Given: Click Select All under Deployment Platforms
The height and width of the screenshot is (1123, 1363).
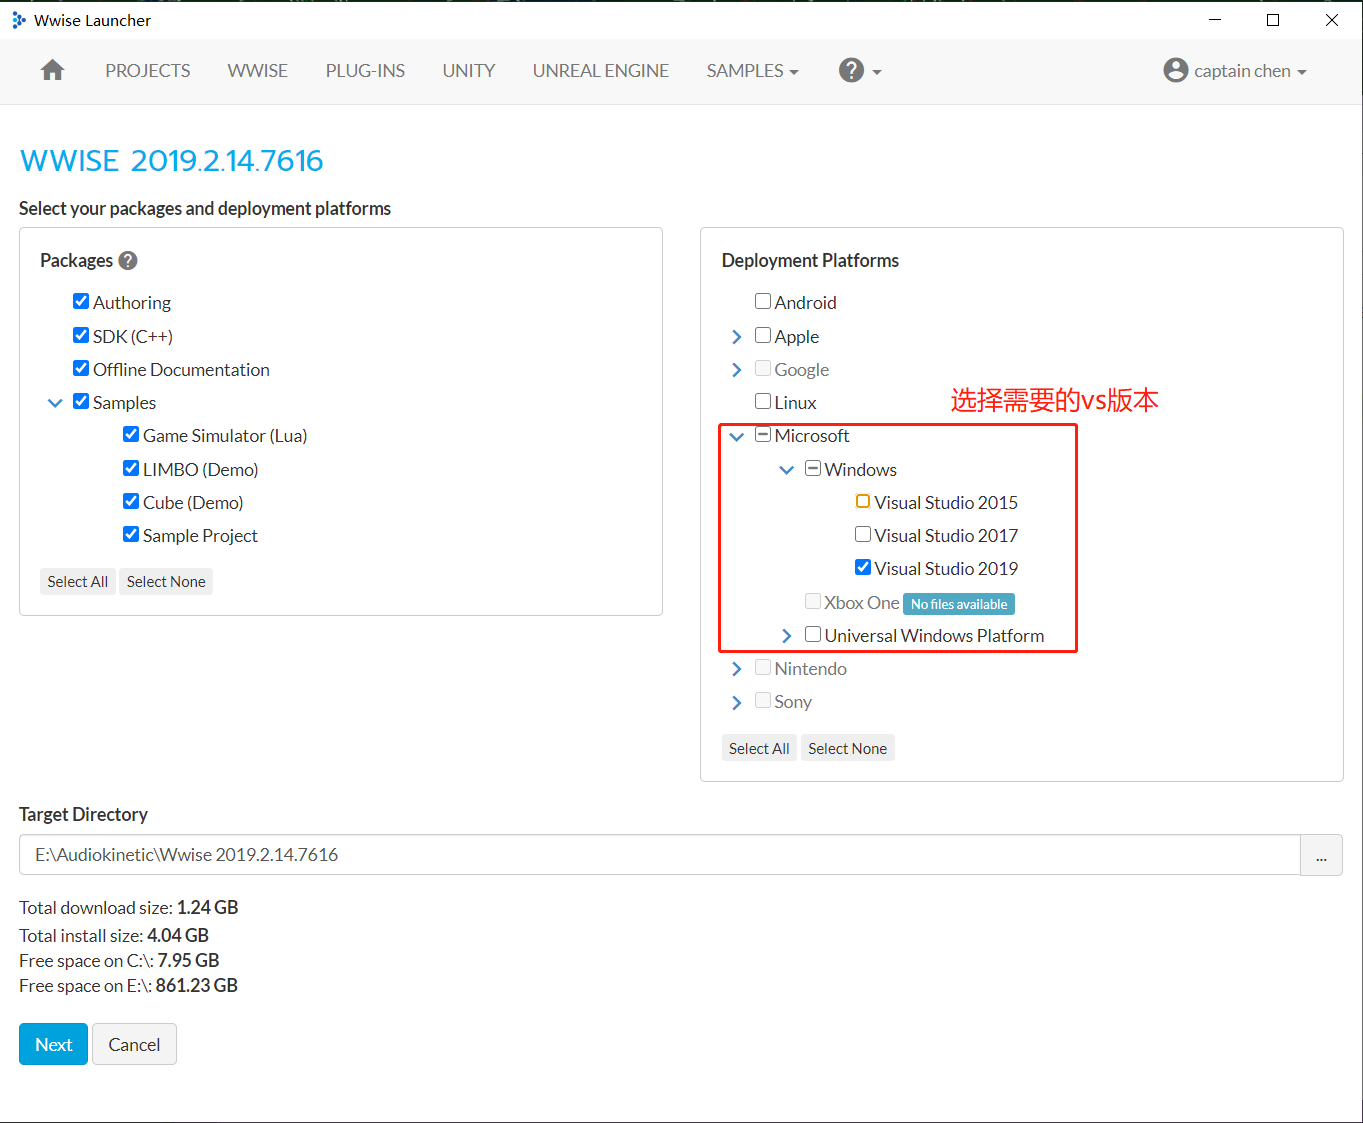Looking at the screenshot, I should point(759,748).
